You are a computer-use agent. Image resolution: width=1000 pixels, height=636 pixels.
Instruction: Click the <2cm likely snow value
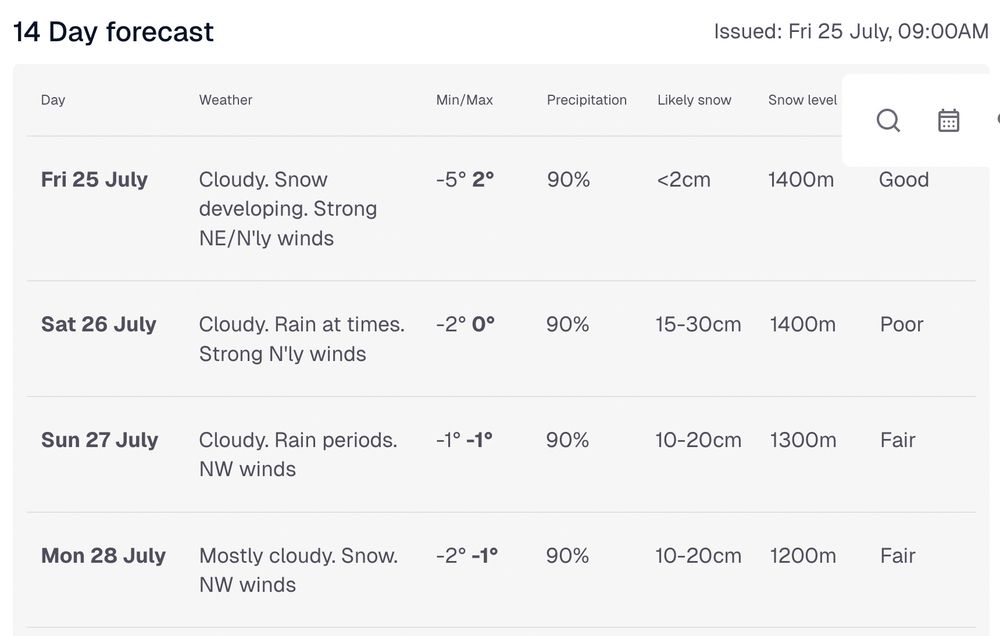[x=684, y=179]
